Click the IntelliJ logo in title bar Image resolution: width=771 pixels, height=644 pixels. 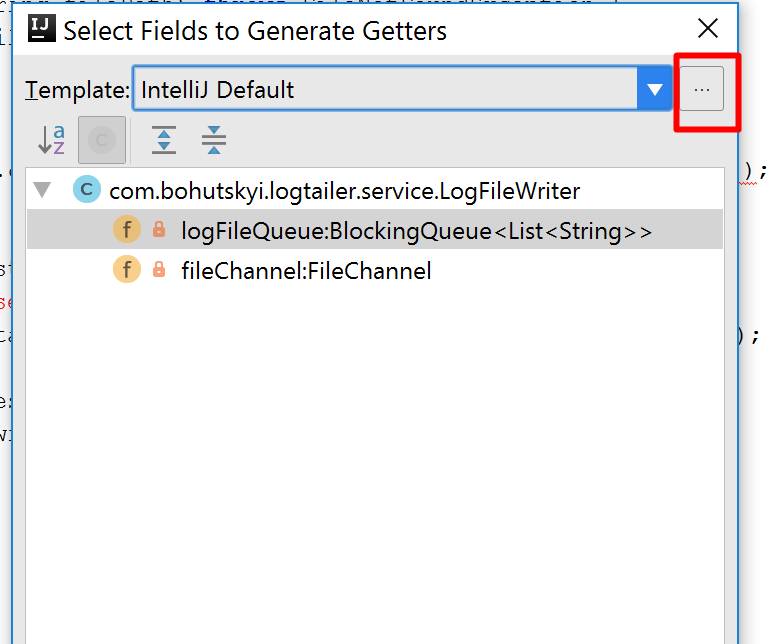pyautogui.click(x=42, y=29)
